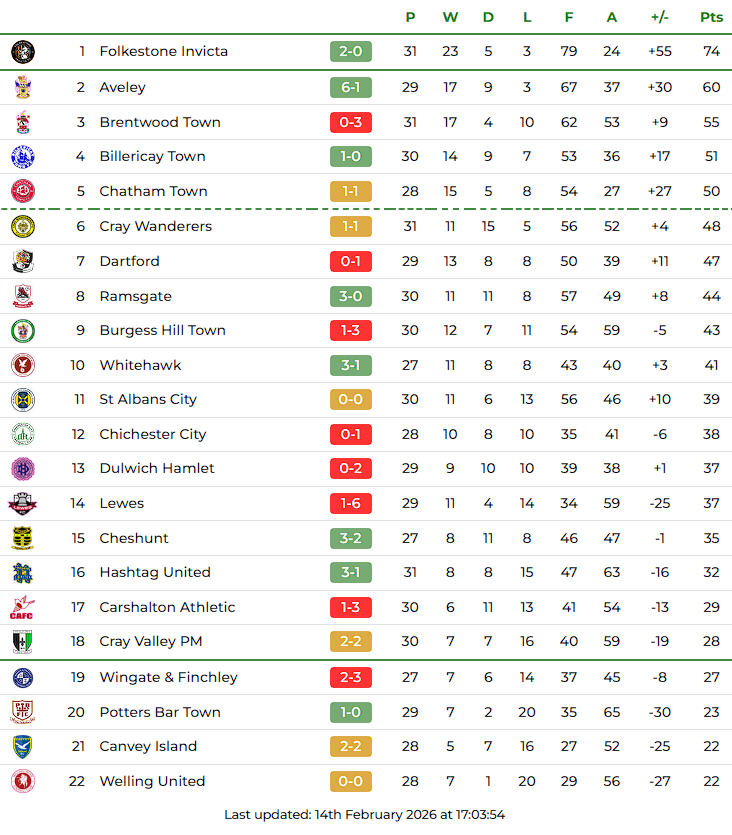Click Brentwood Town's red 0-3 result
Viewport: 732px width, 835px height.
[x=351, y=123]
